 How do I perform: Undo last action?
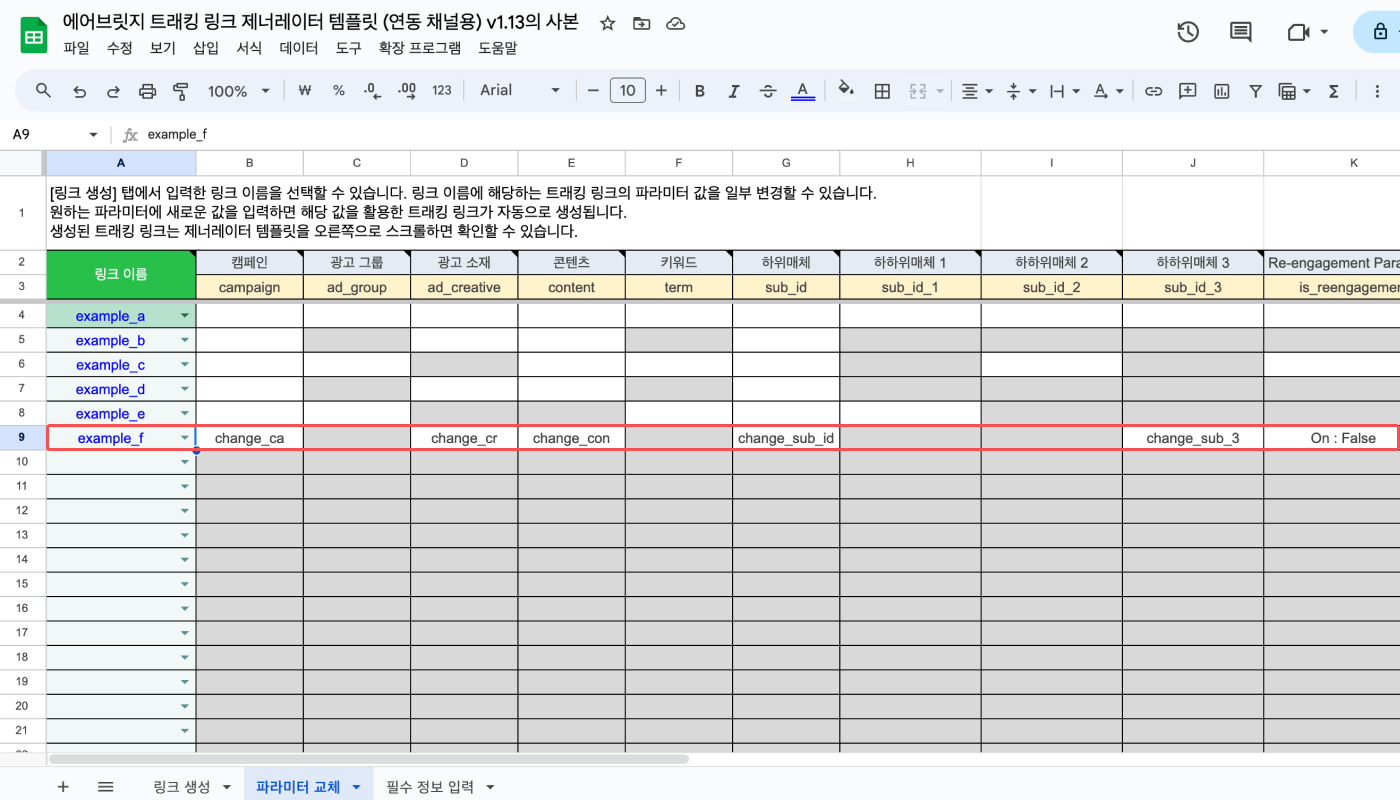(x=79, y=91)
